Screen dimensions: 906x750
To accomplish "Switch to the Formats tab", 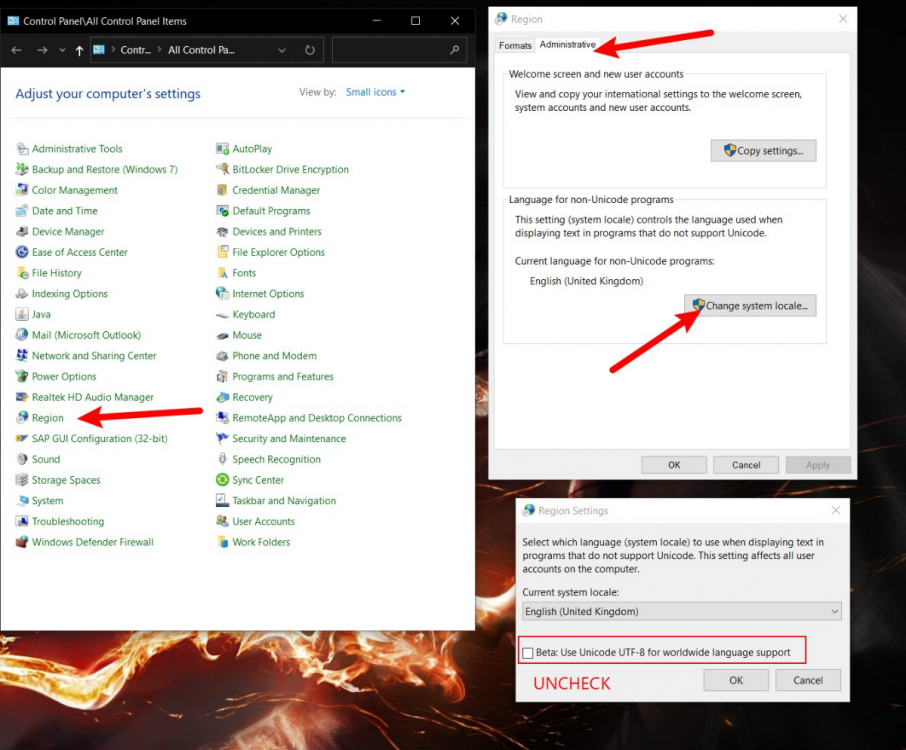I will [515, 45].
